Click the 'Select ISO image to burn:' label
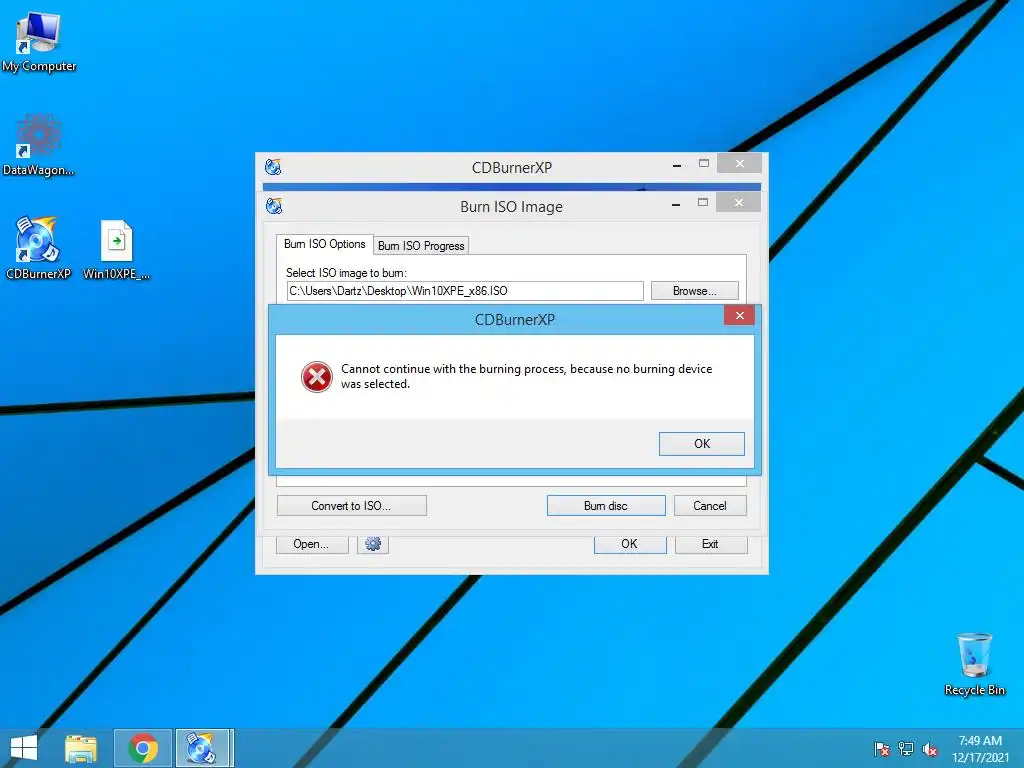This screenshot has height=768, width=1024. point(346,273)
